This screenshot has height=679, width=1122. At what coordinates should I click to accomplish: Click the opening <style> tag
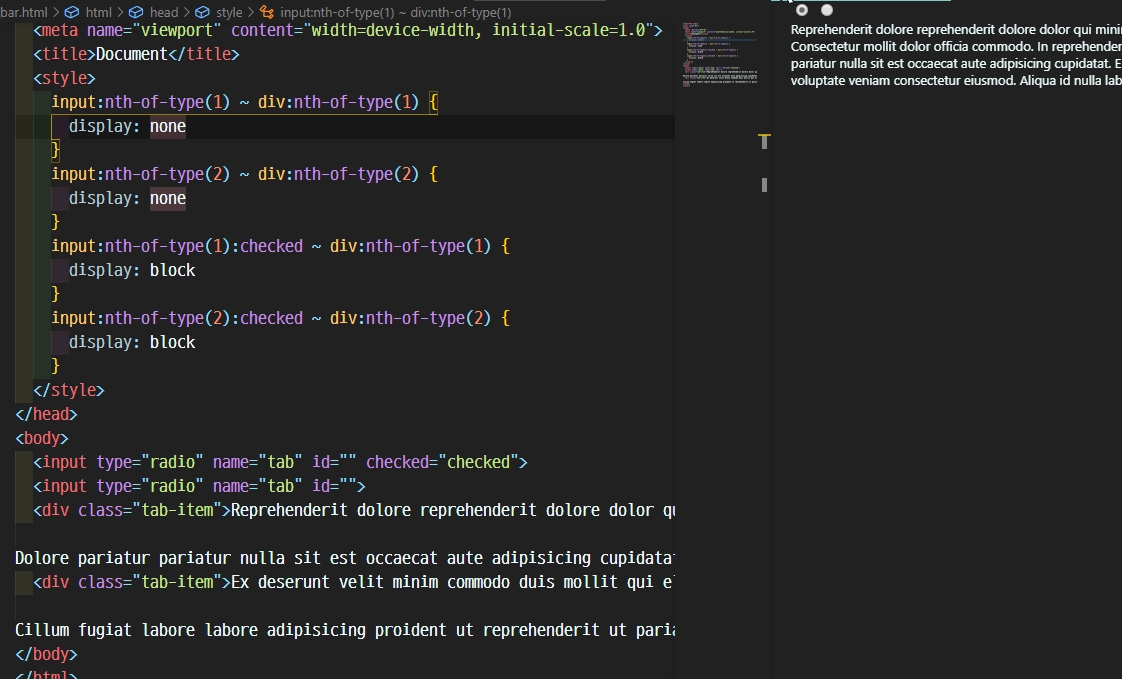click(x=64, y=78)
